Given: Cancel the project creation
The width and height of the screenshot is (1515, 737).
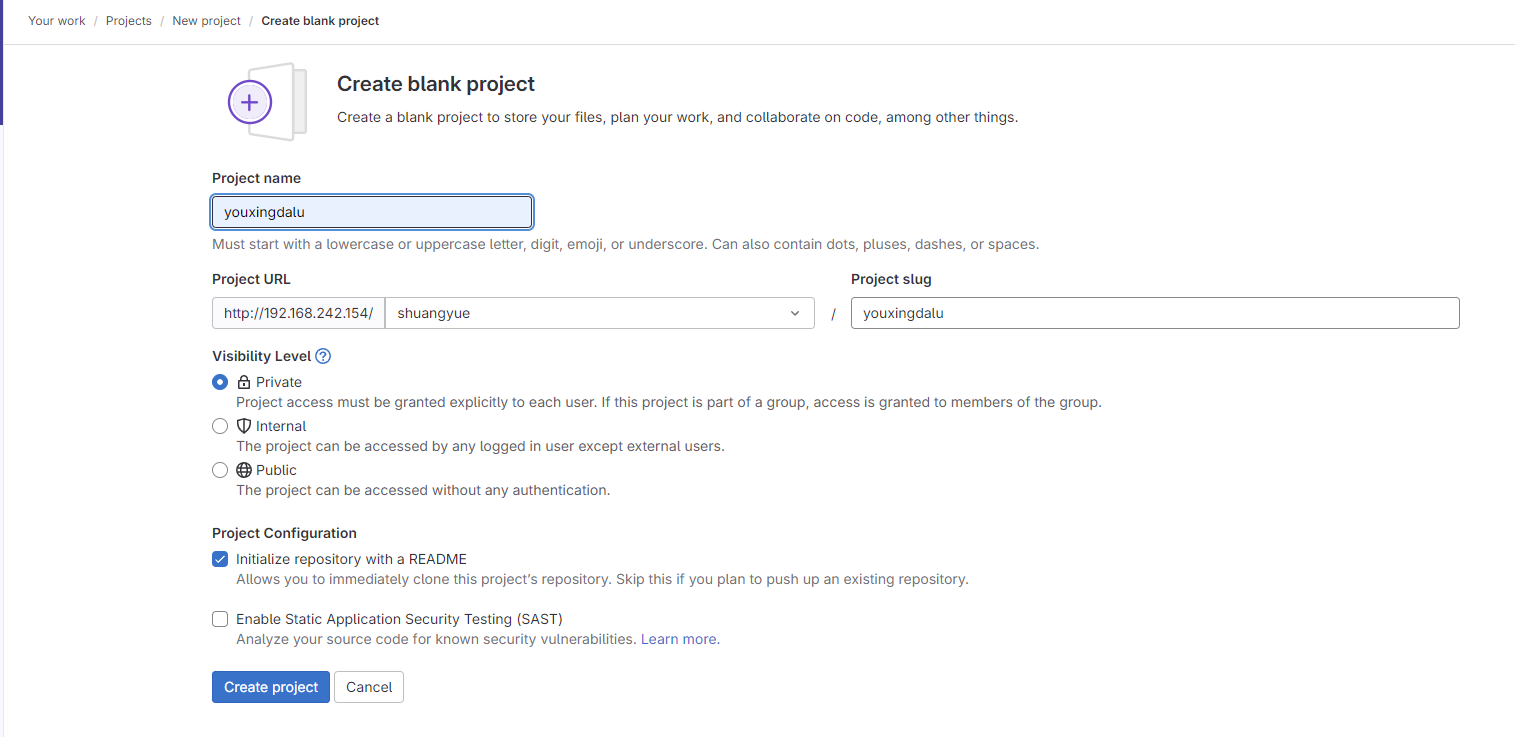Looking at the screenshot, I should [x=369, y=687].
